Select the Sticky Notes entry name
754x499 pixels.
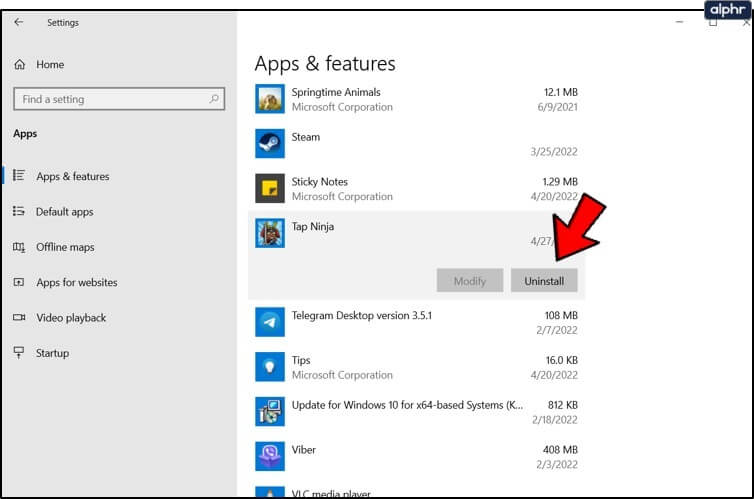point(319,182)
